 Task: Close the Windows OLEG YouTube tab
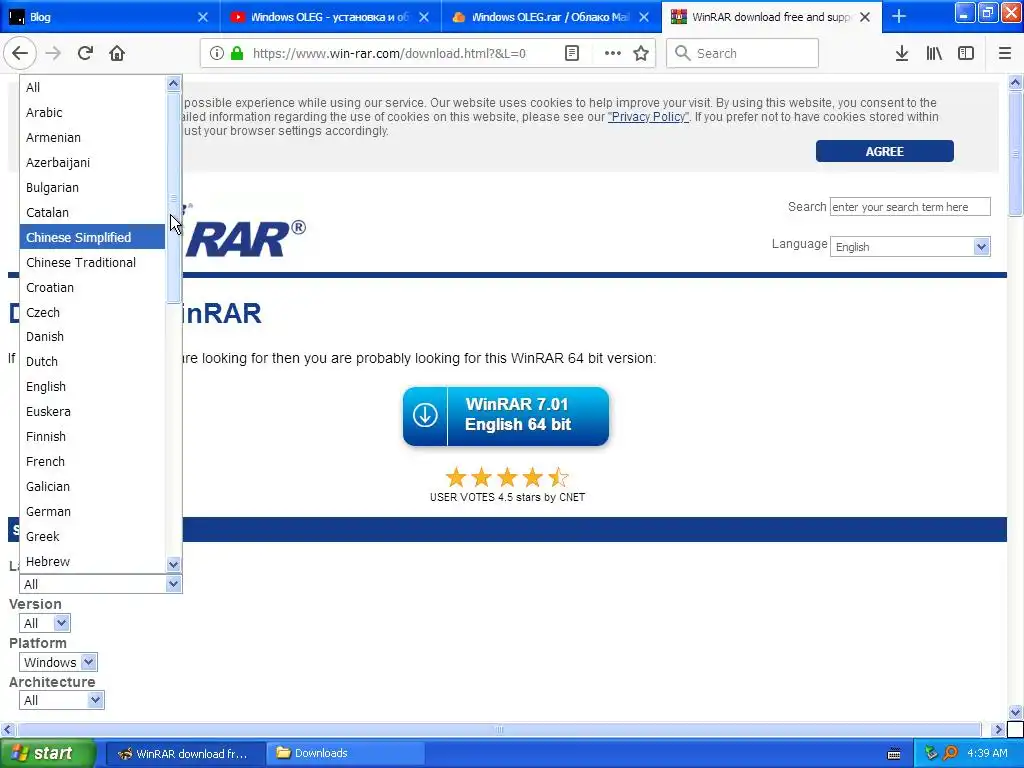(x=424, y=17)
